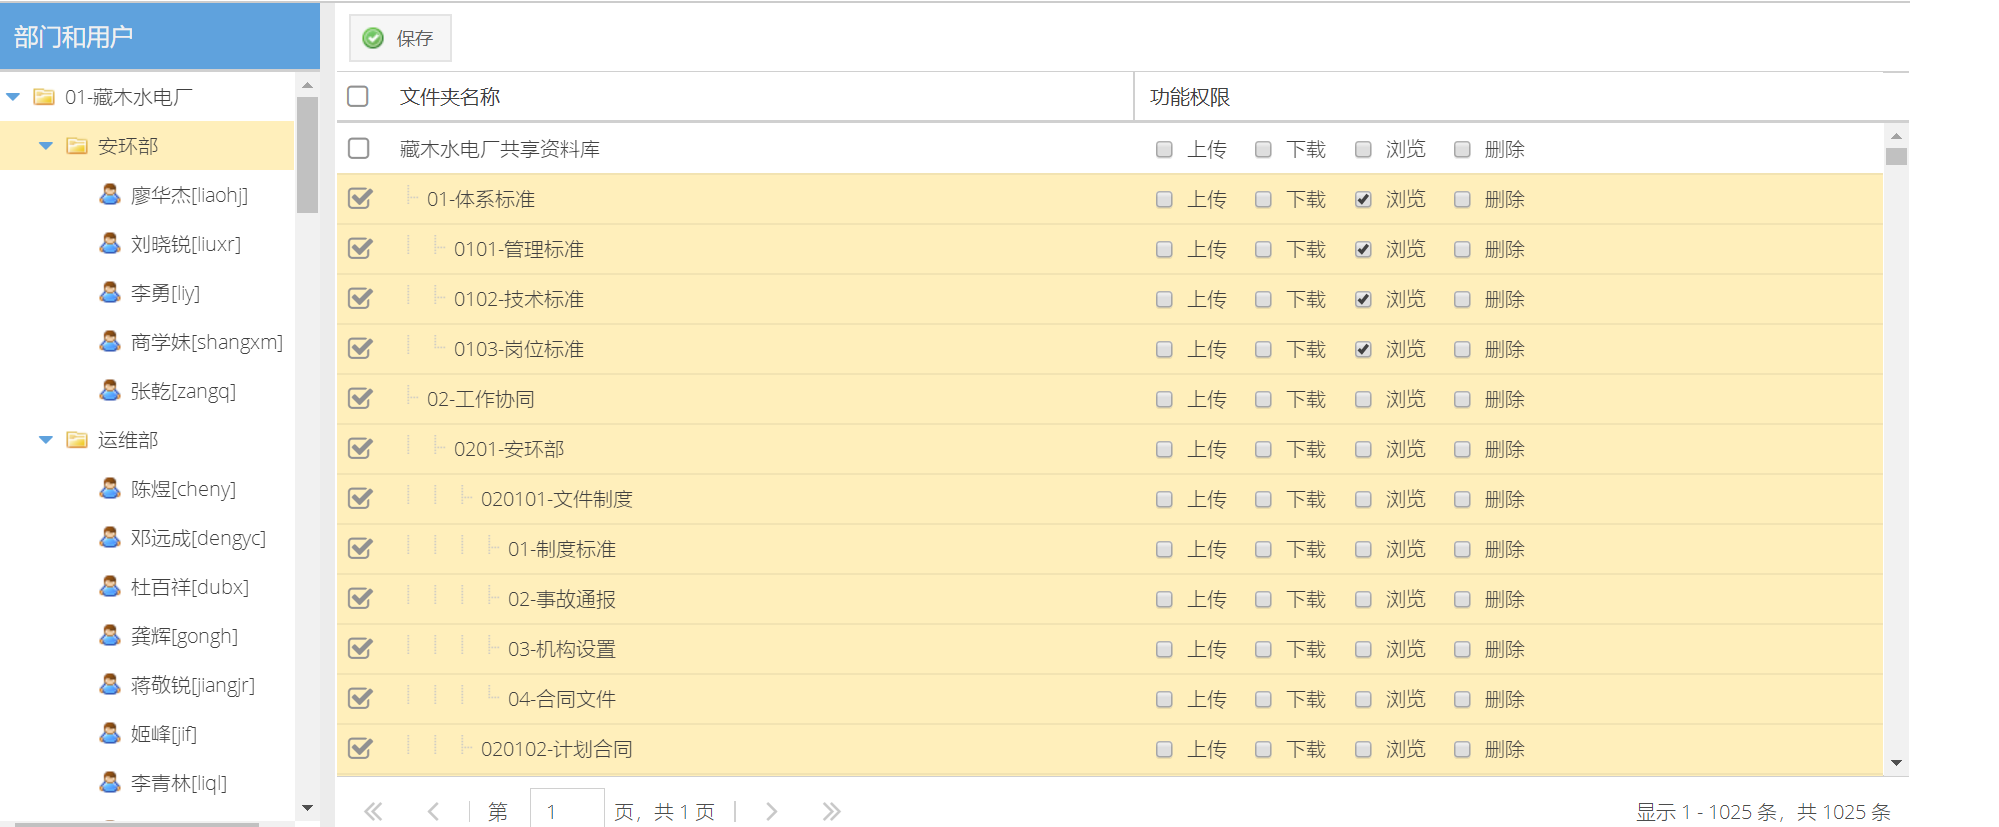Click the user icon for 陈煜[cheny]

click(110, 488)
